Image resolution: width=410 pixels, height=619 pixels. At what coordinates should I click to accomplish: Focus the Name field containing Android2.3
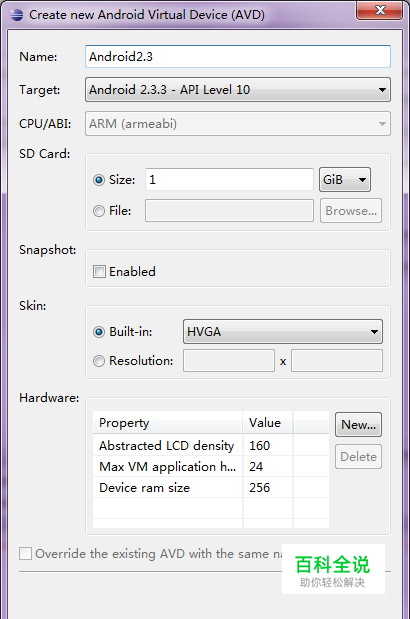click(238, 56)
